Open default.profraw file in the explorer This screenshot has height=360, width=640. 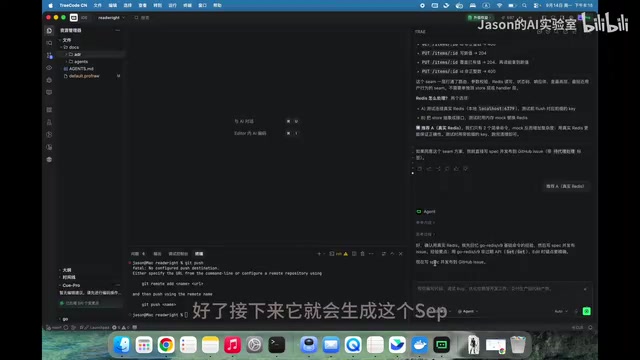[x=84, y=76]
